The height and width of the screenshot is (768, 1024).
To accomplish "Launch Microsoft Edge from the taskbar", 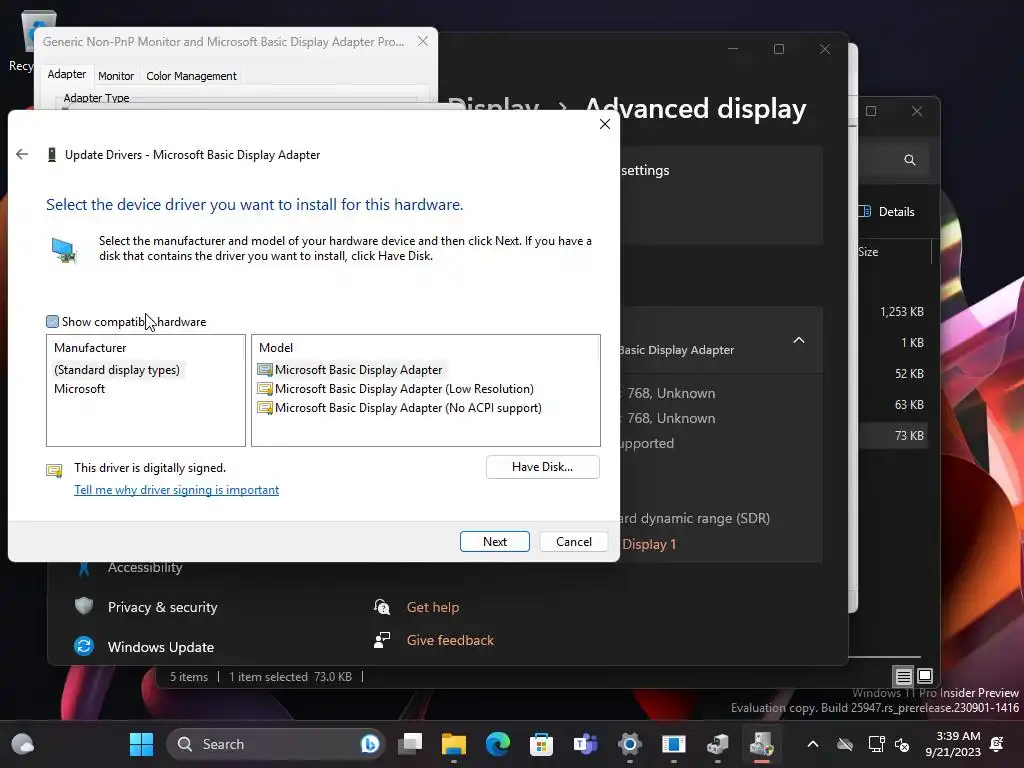I will (x=498, y=744).
